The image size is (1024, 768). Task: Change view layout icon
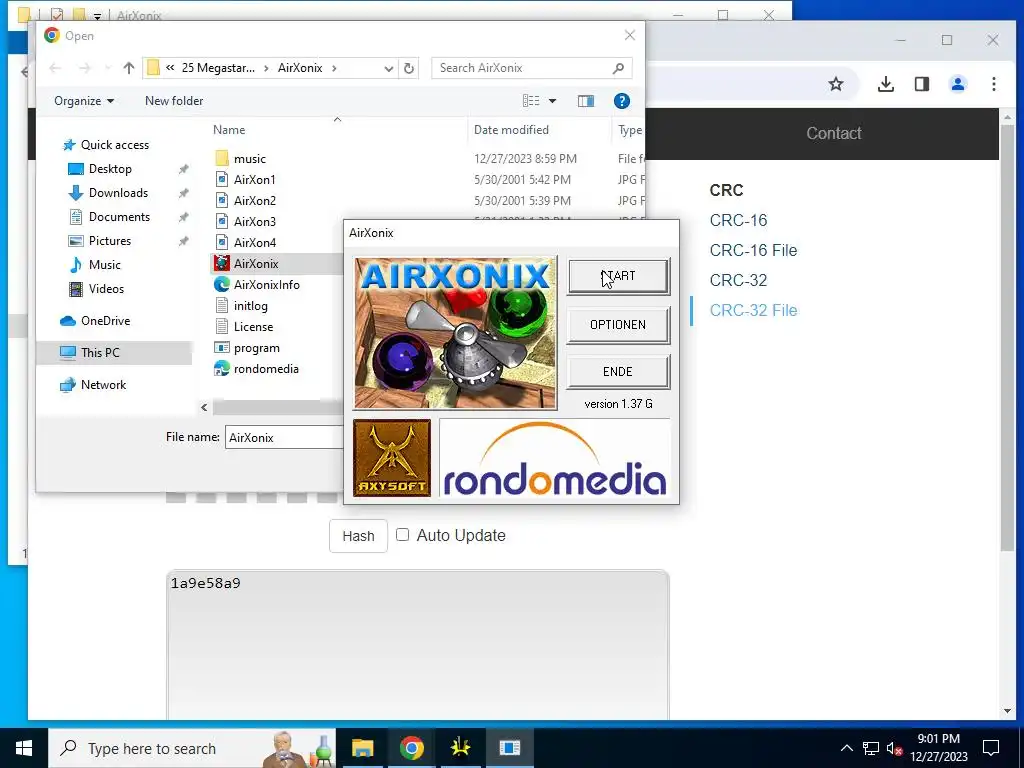coord(531,101)
